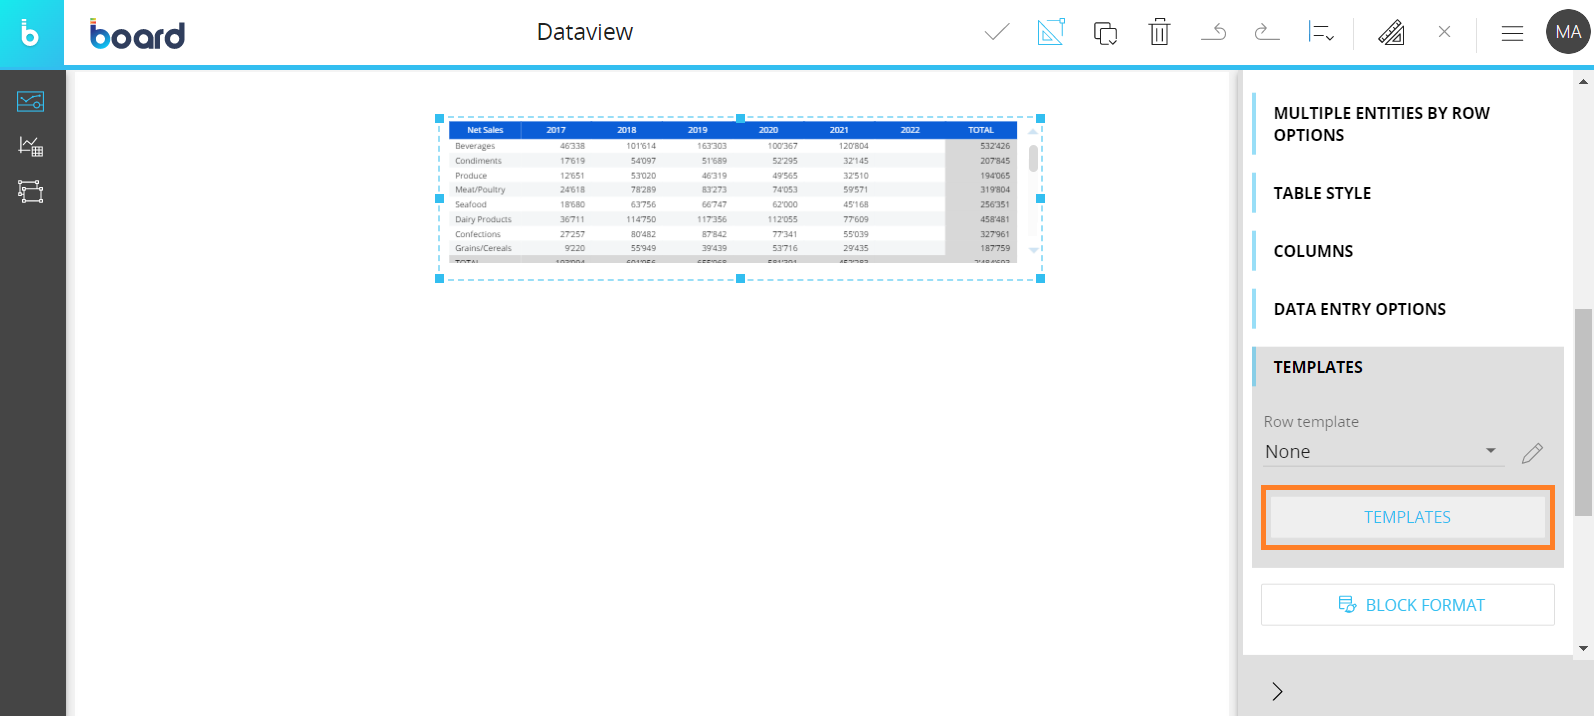
Task: Open the hamburger main menu
Action: point(1512,33)
